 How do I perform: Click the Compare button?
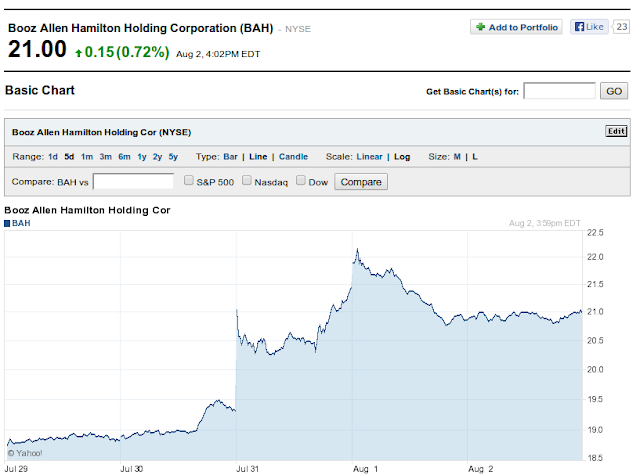pyautogui.click(x=361, y=182)
